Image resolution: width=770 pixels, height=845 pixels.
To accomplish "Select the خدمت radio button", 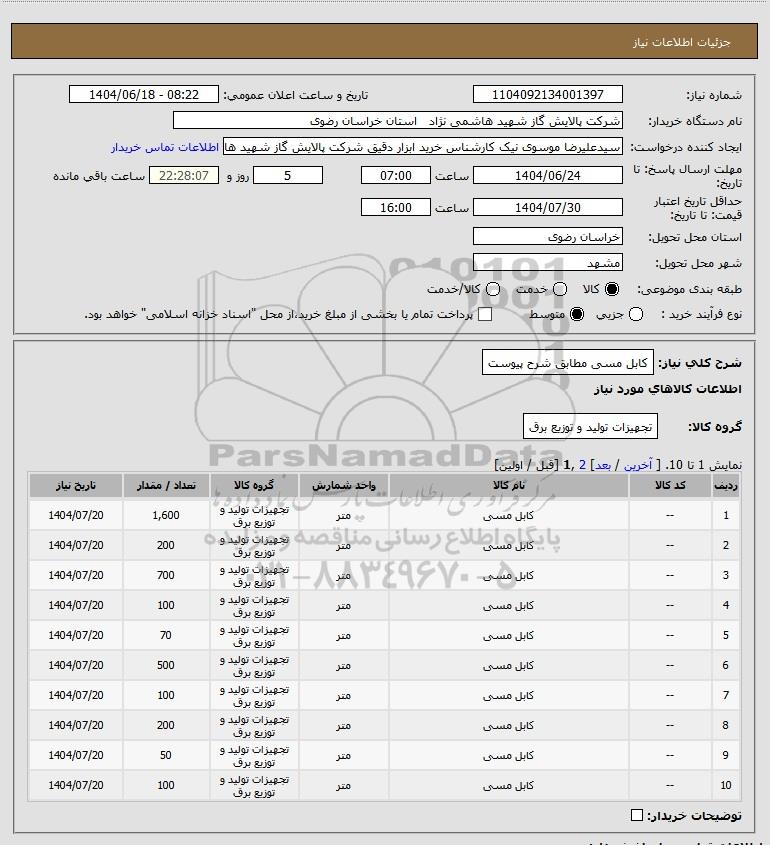I will pos(560,289).
